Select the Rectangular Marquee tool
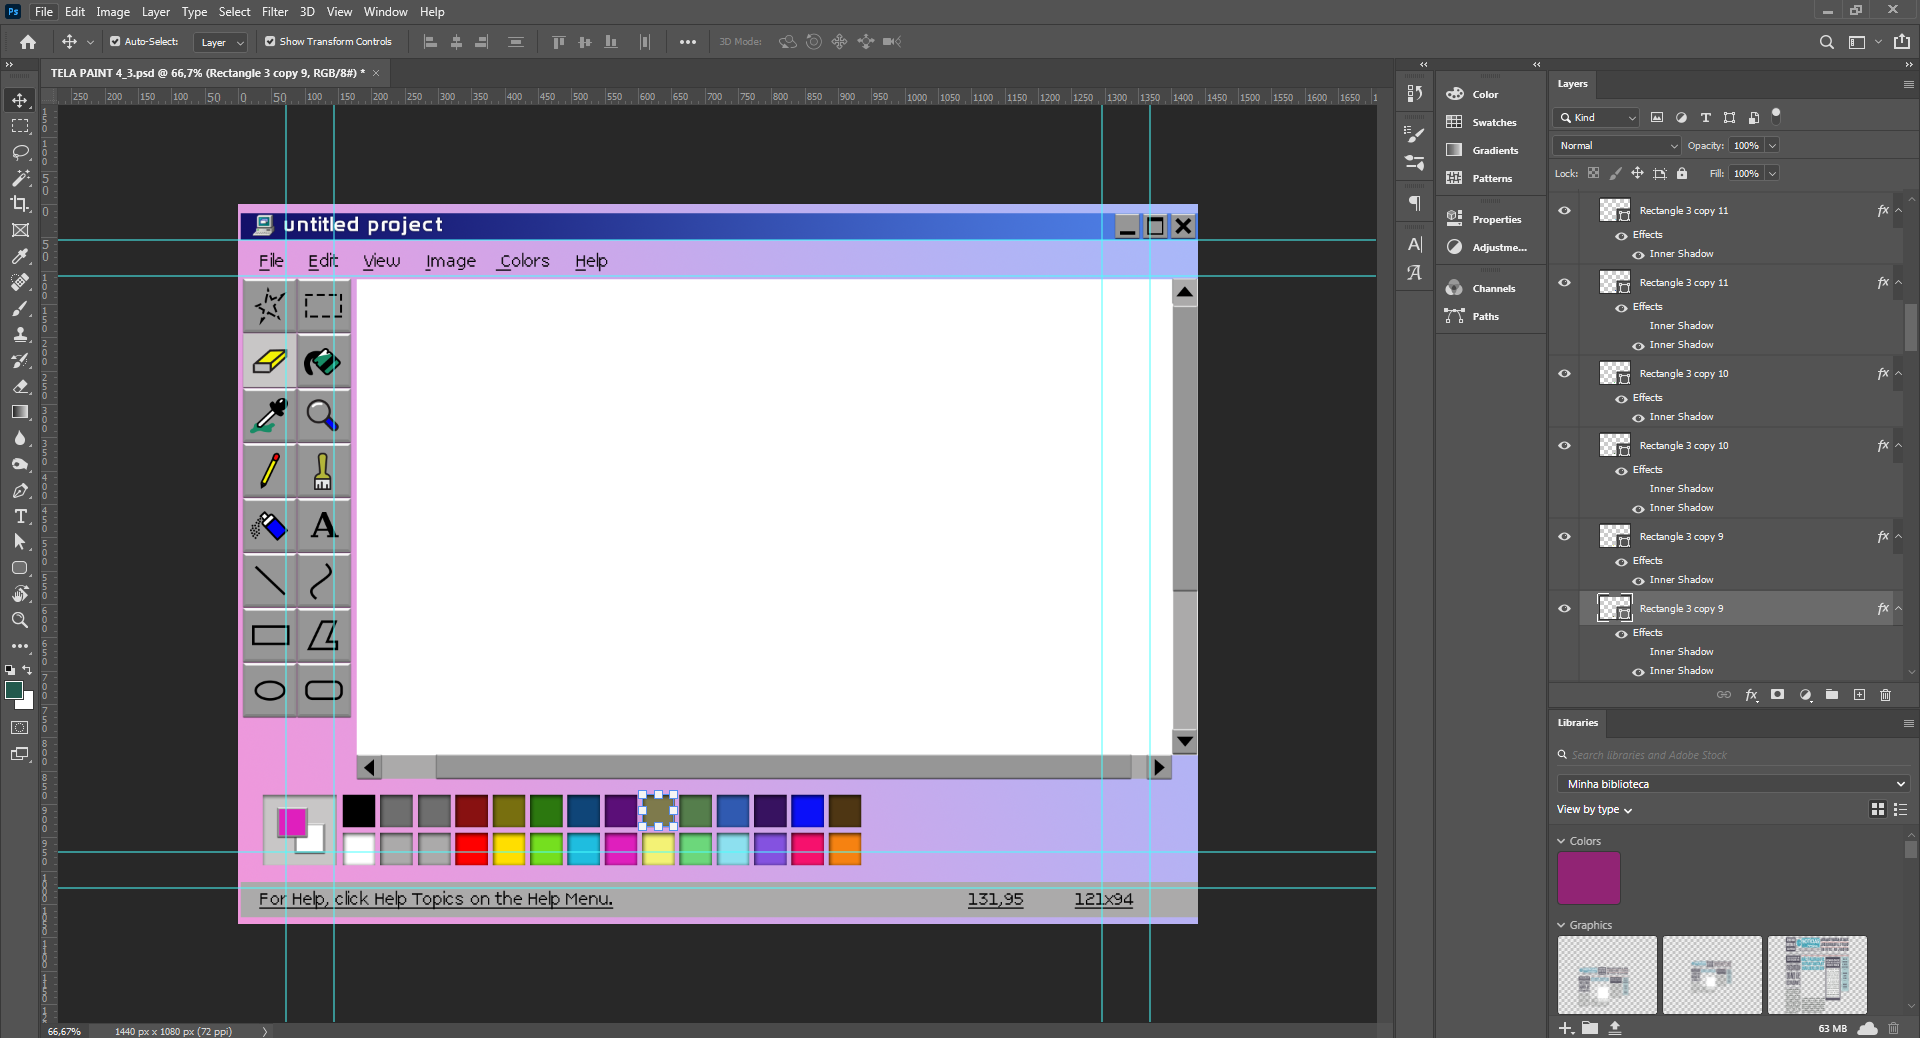This screenshot has width=1920, height=1038. [20, 126]
